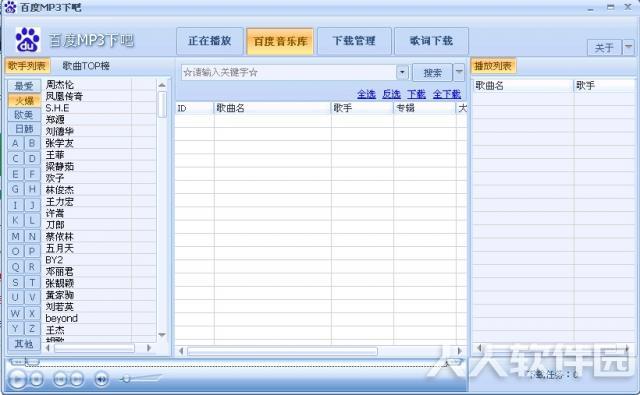
Task: Select artist 林俊杰 in the list
Action: [60, 190]
